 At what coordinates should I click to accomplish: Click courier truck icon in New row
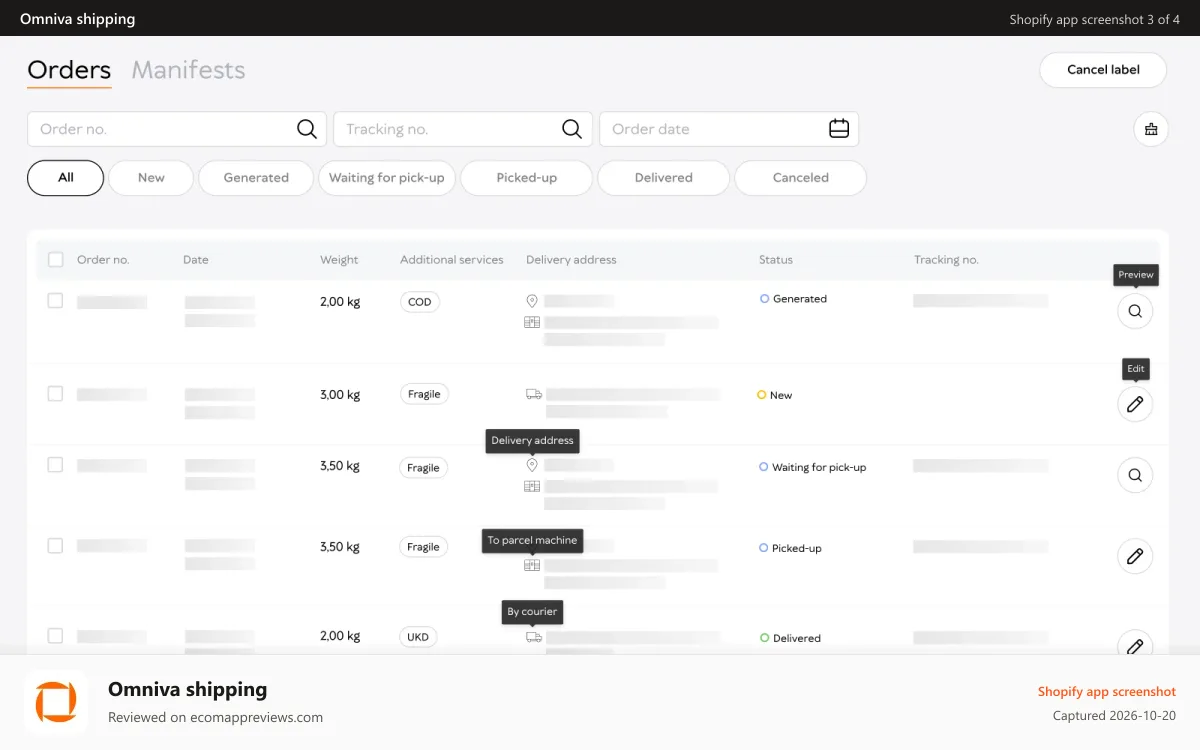pyautogui.click(x=534, y=394)
